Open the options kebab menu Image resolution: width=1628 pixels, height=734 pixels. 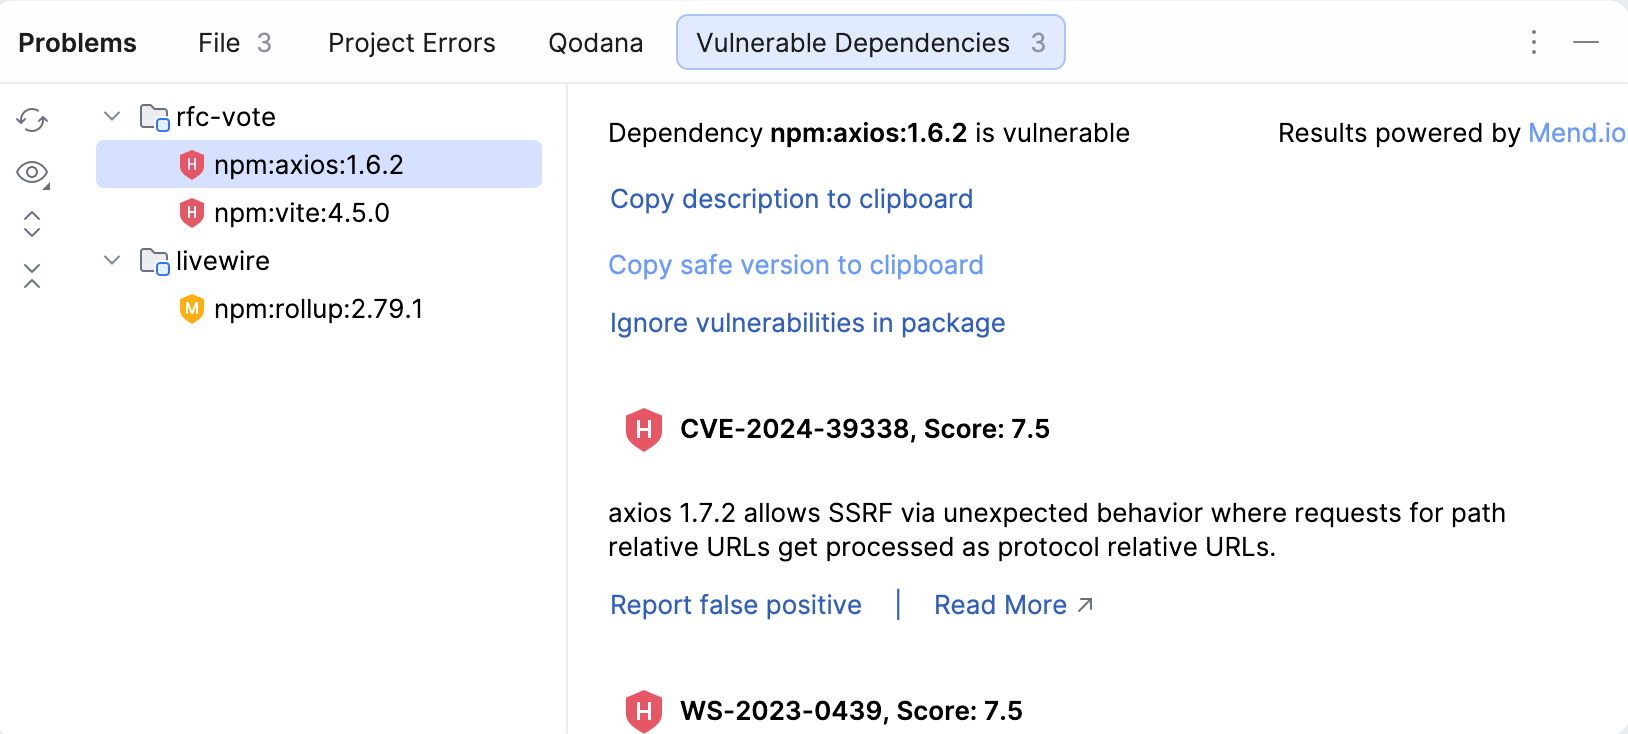click(x=1533, y=42)
